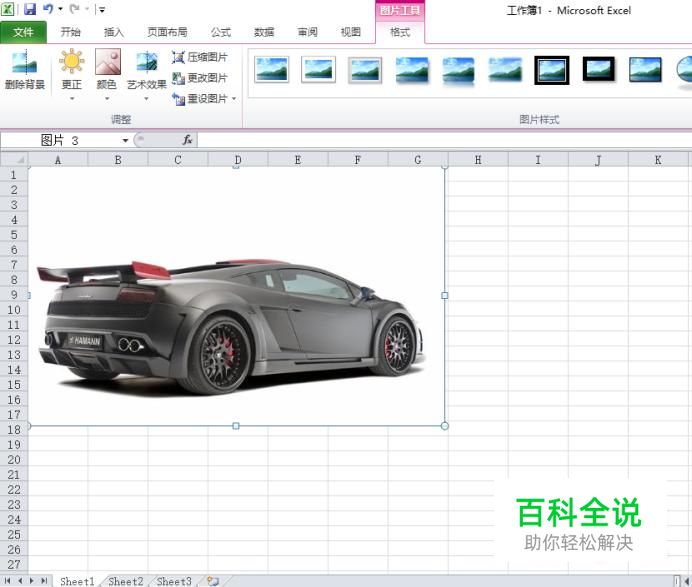This screenshot has height=587, width=692.
Task: Apply the ninth simple black frame style
Action: coord(645,69)
